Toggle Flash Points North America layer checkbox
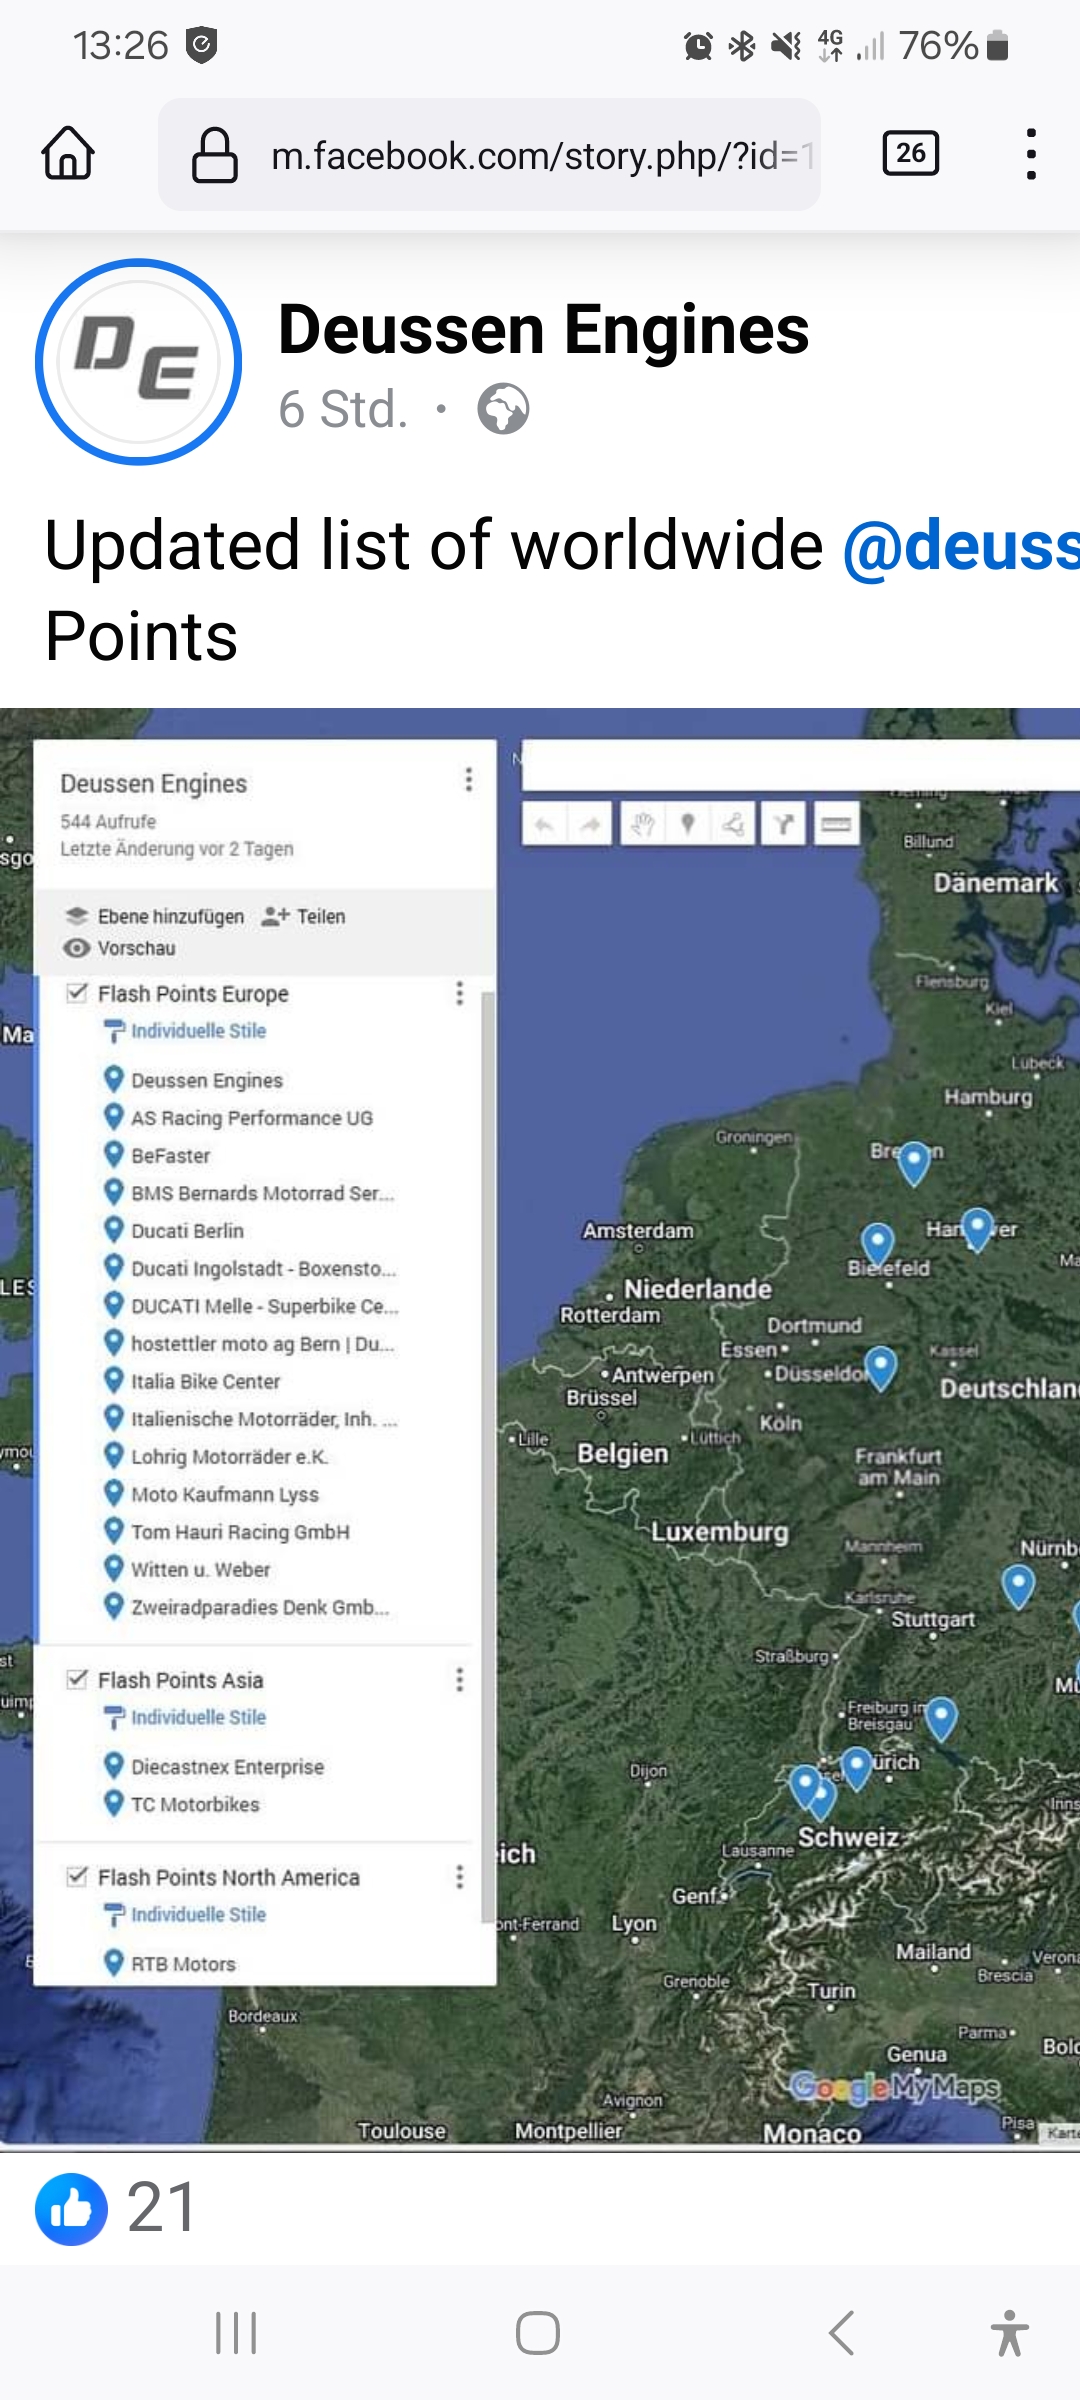This screenshot has width=1080, height=2400. 77,1877
